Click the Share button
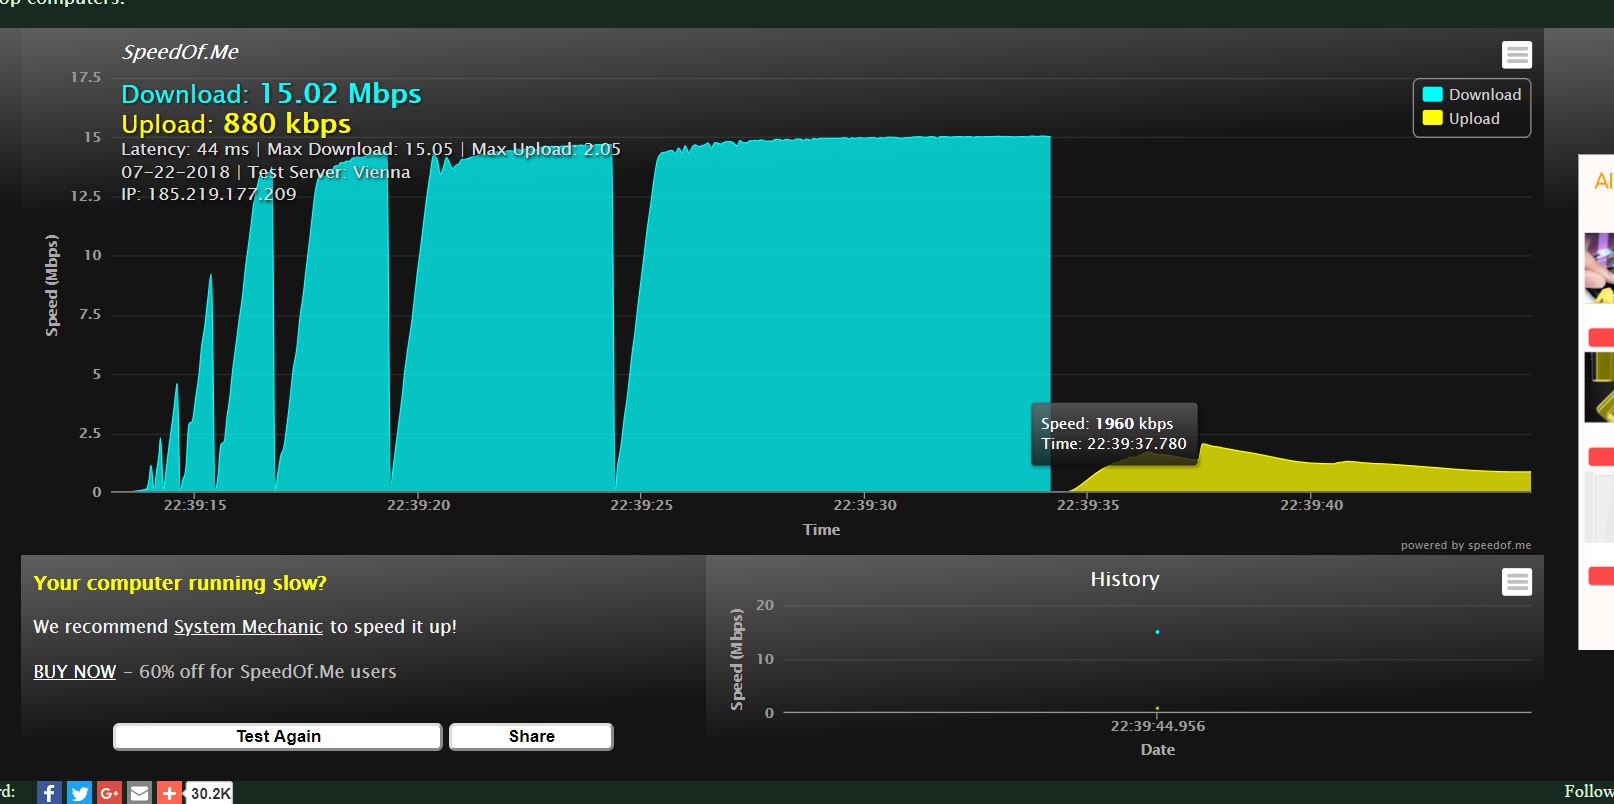The height and width of the screenshot is (804, 1614). [531, 736]
